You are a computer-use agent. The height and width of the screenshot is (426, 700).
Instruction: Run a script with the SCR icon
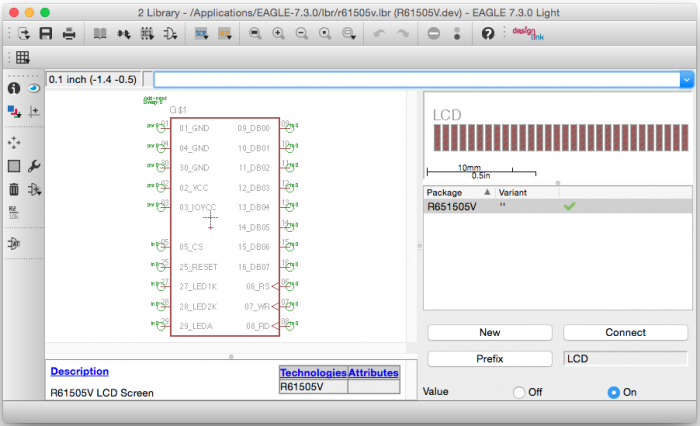click(201, 33)
